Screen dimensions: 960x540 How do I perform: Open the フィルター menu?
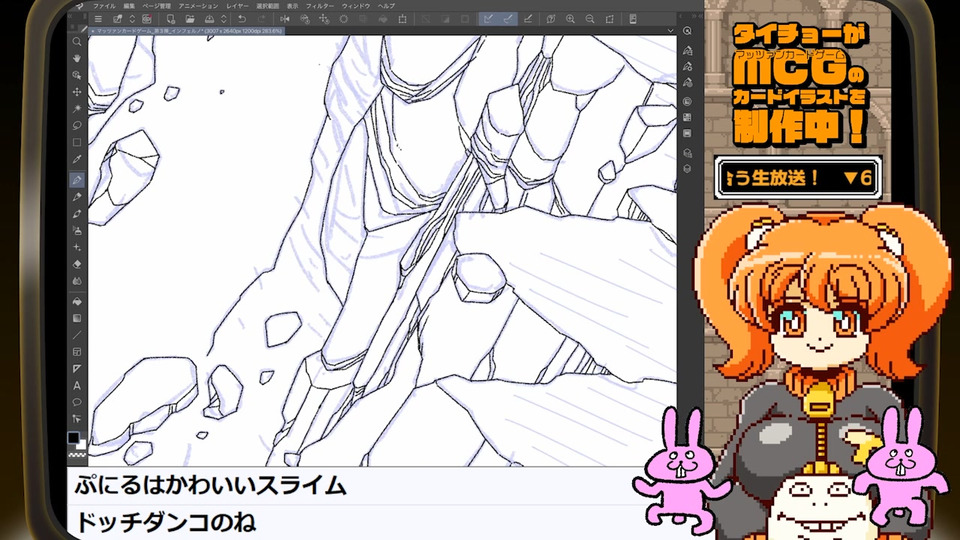click(320, 6)
